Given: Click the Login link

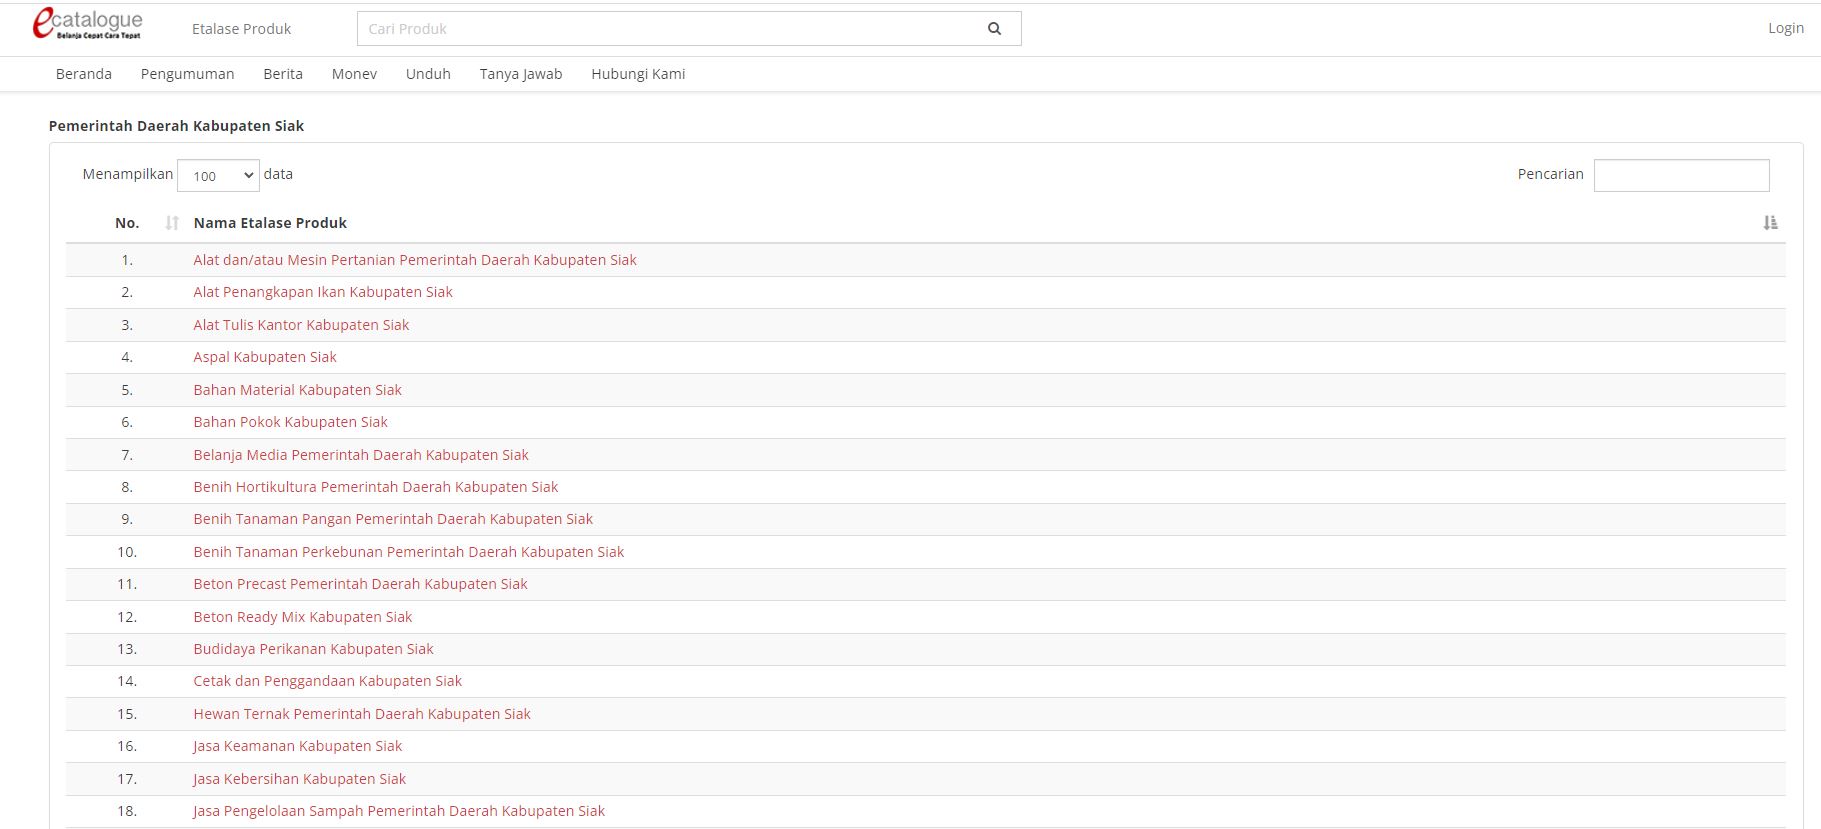Looking at the screenshot, I should (x=1785, y=28).
